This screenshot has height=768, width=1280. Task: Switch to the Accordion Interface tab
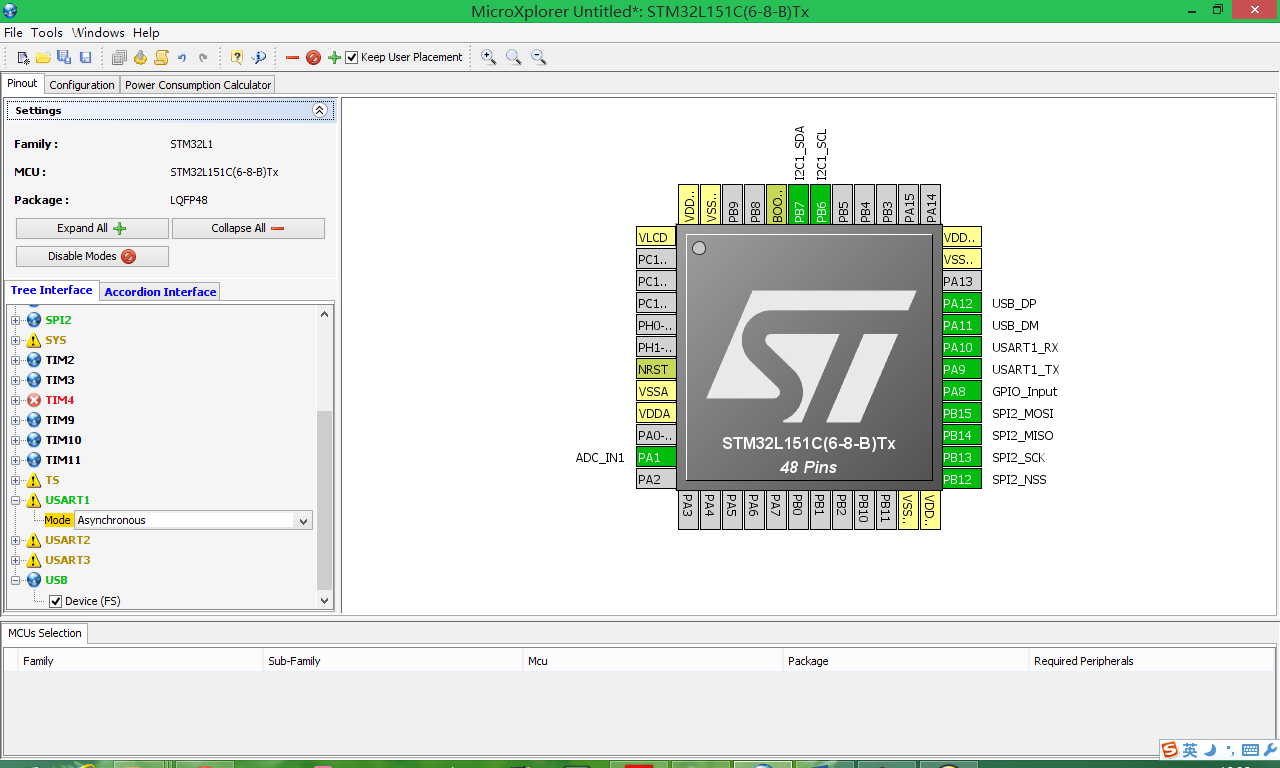[160, 292]
